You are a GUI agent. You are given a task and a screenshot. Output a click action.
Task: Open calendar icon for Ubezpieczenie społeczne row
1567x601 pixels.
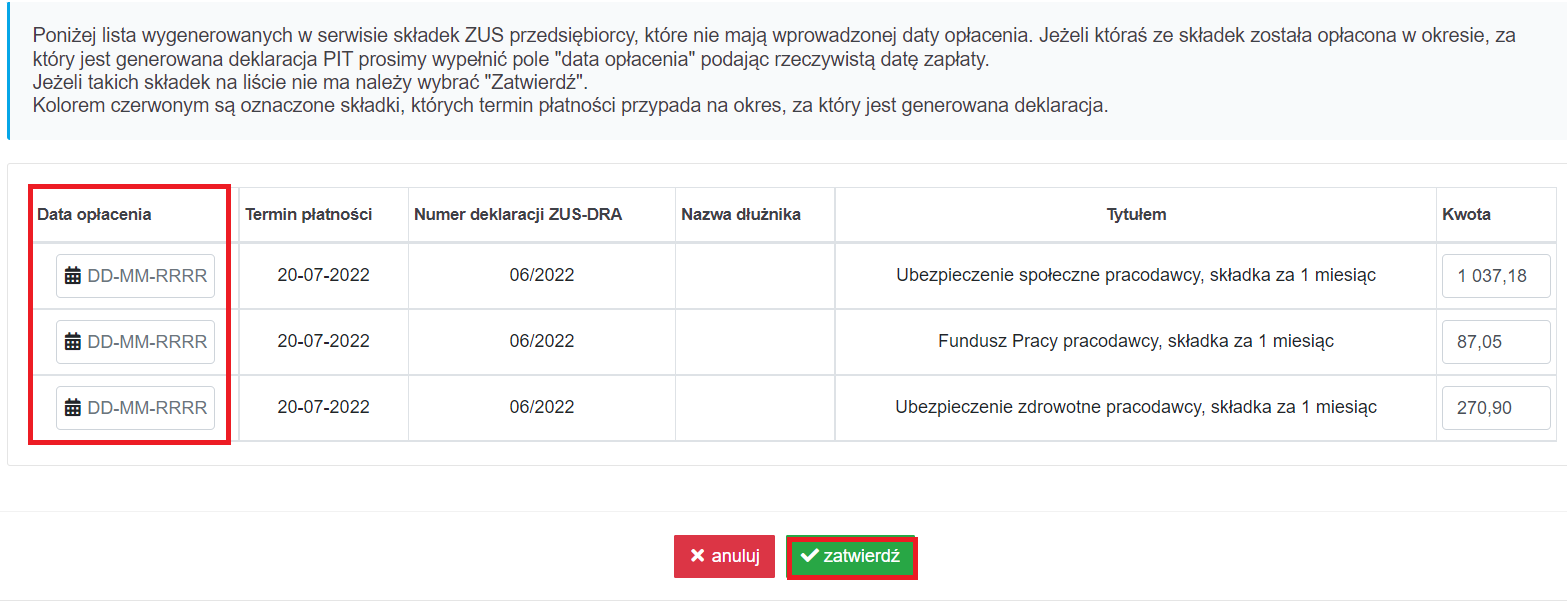point(72,276)
